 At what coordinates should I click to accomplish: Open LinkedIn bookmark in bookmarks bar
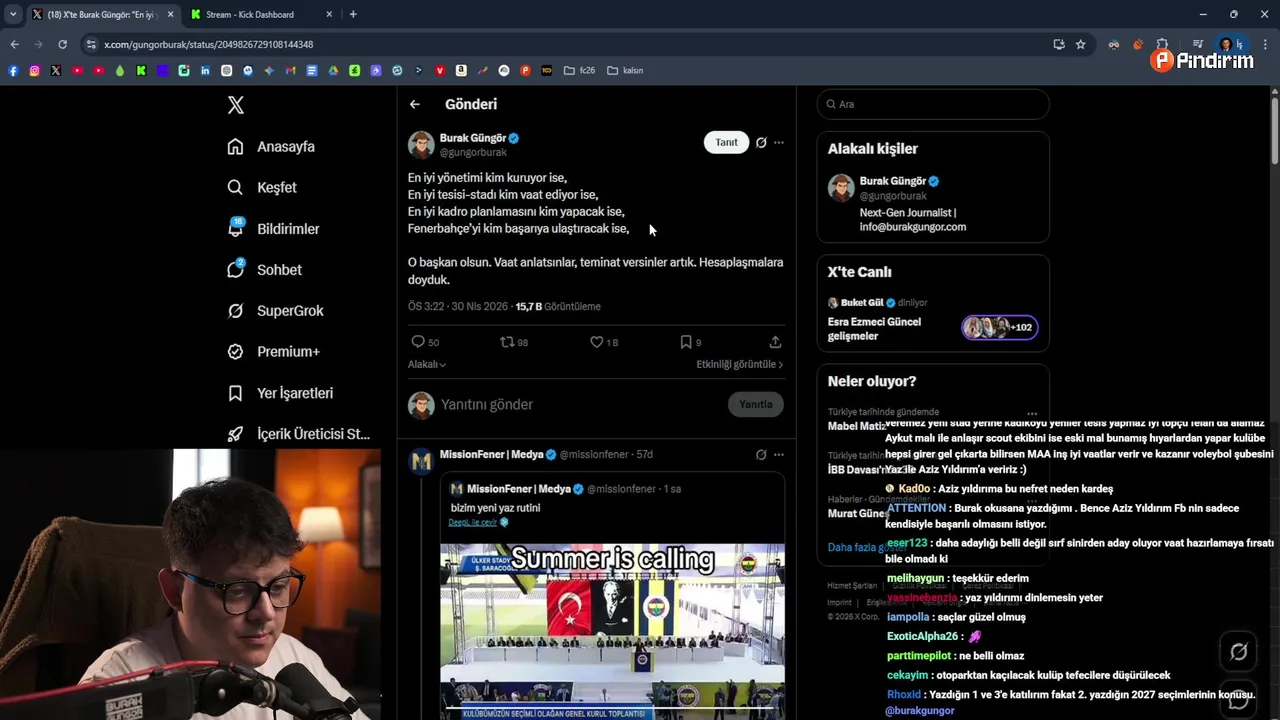click(205, 70)
